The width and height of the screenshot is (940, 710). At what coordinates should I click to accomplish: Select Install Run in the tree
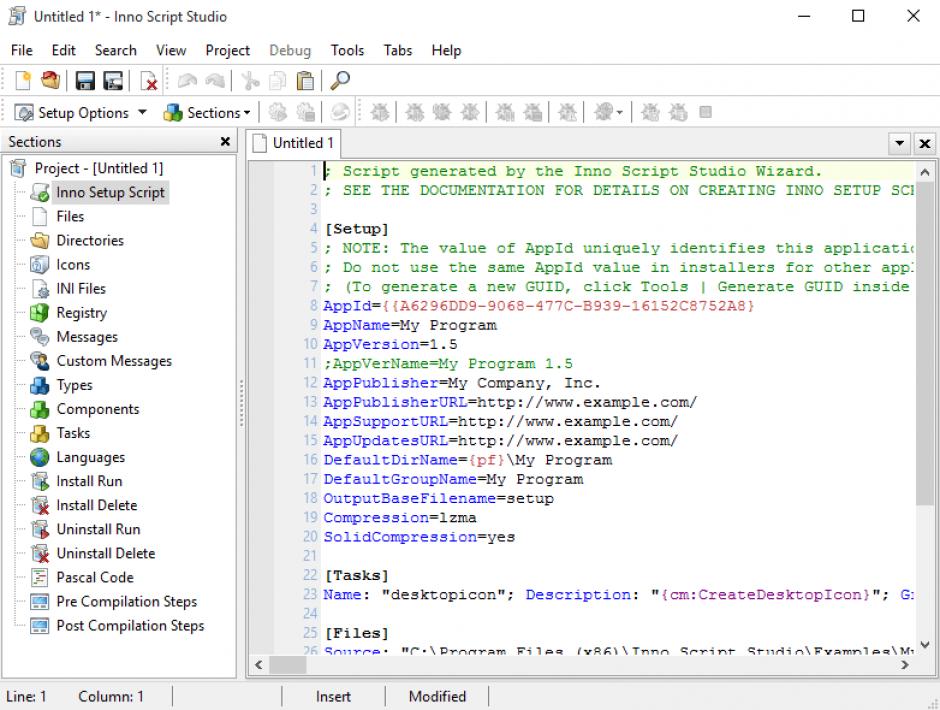pos(89,481)
